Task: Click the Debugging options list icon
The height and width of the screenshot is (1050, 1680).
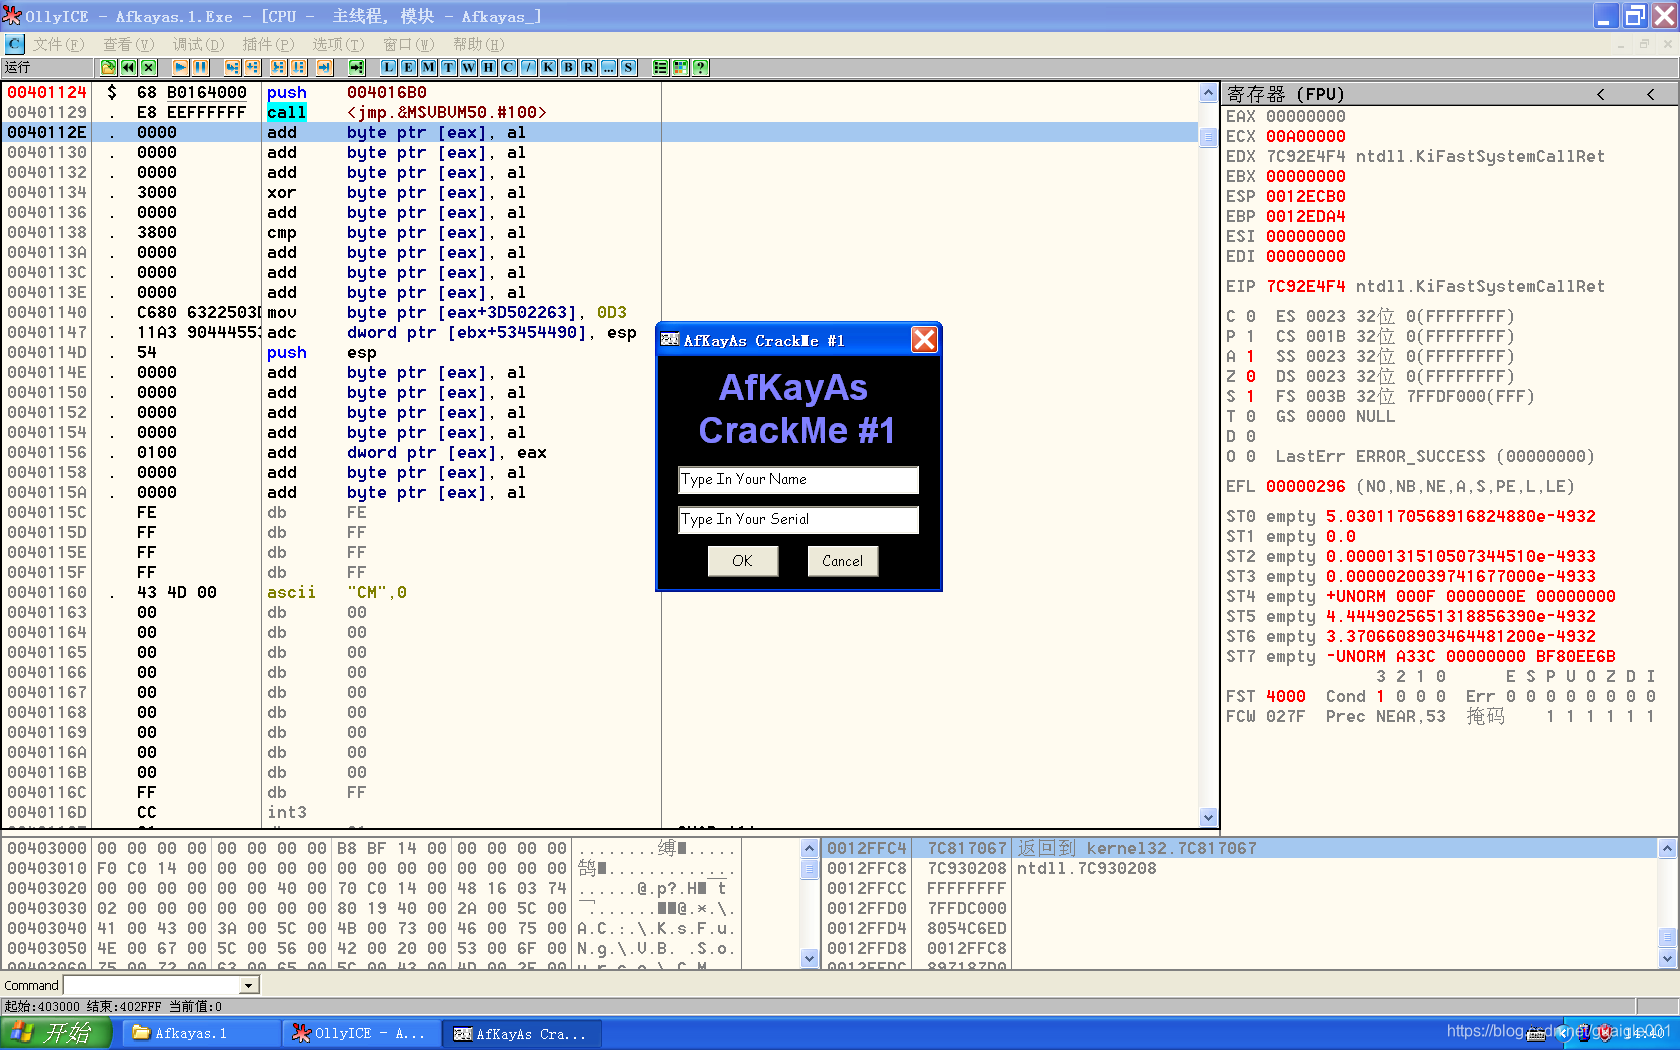Action: (661, 67)
